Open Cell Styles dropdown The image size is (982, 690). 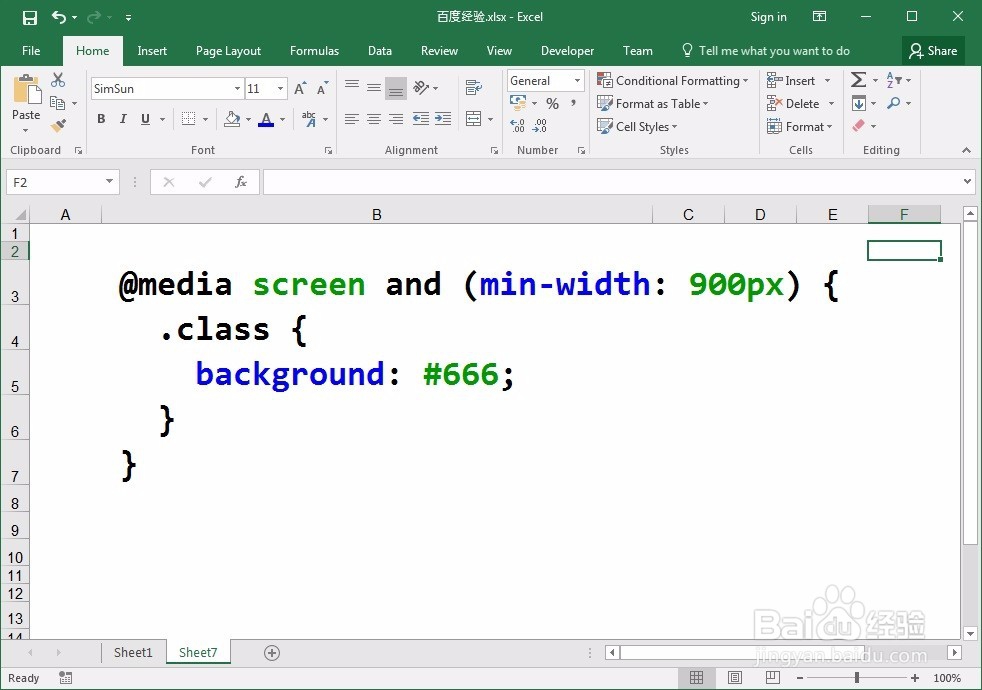(x=637, y=126)
